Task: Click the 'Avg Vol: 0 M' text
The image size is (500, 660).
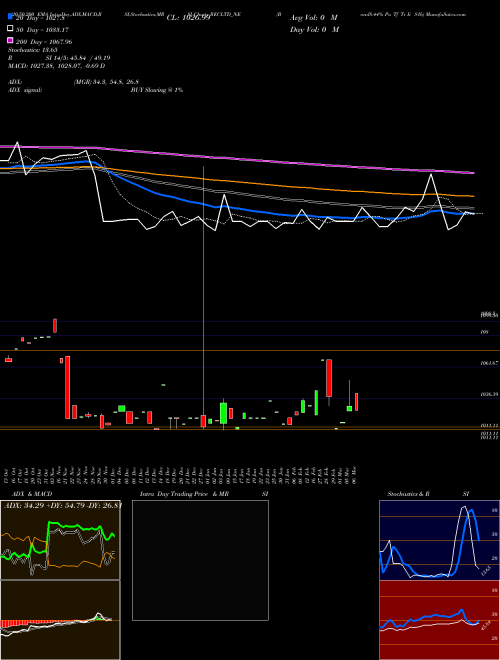Action: coord(314,18)
